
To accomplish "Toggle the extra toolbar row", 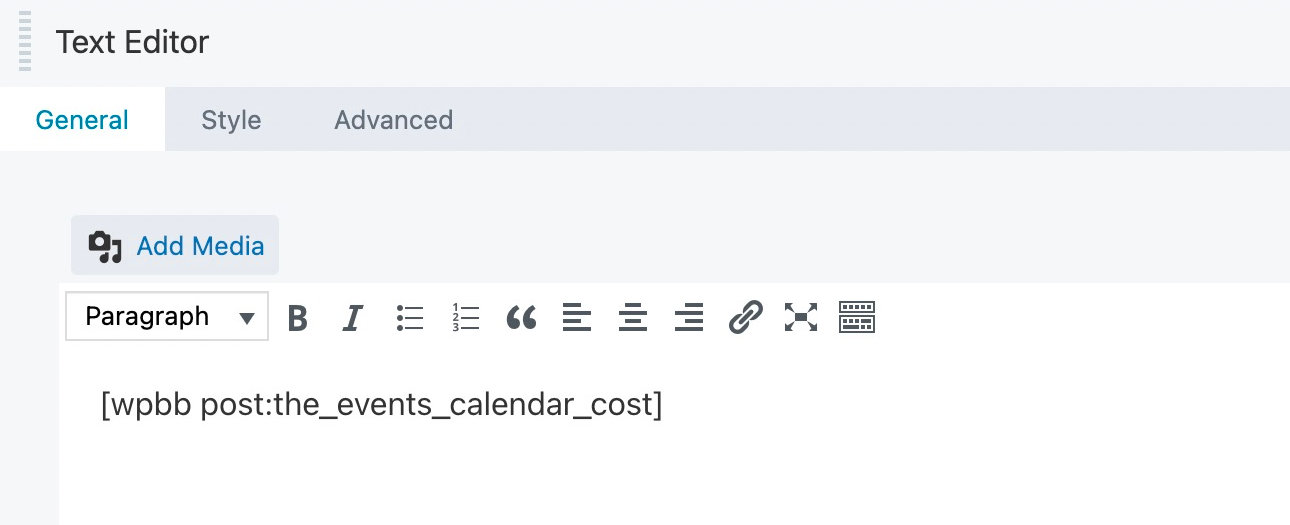I will (857, 318).
